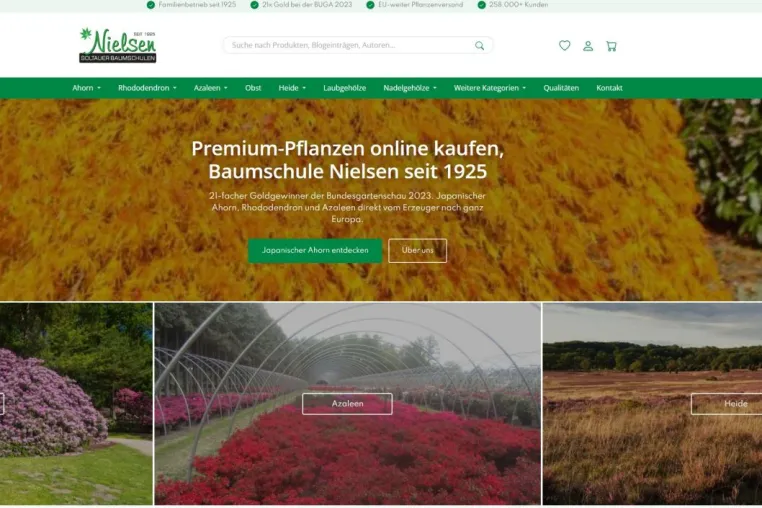Image resolution: width=762 pixels, height=508 pixels.
Task: Click the search magnifier icon
Action: point(480,45)
